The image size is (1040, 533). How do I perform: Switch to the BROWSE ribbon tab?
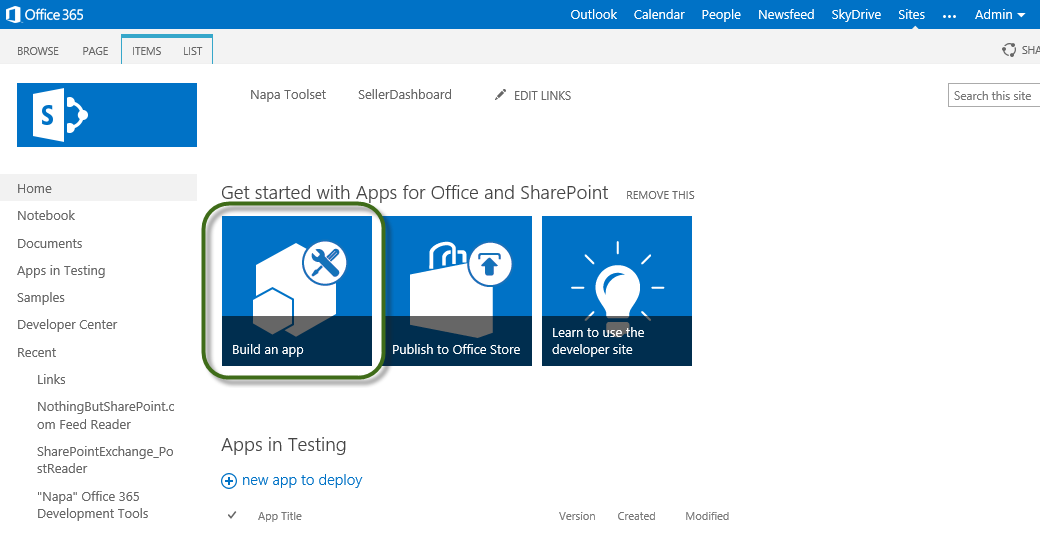coord(38,51)
